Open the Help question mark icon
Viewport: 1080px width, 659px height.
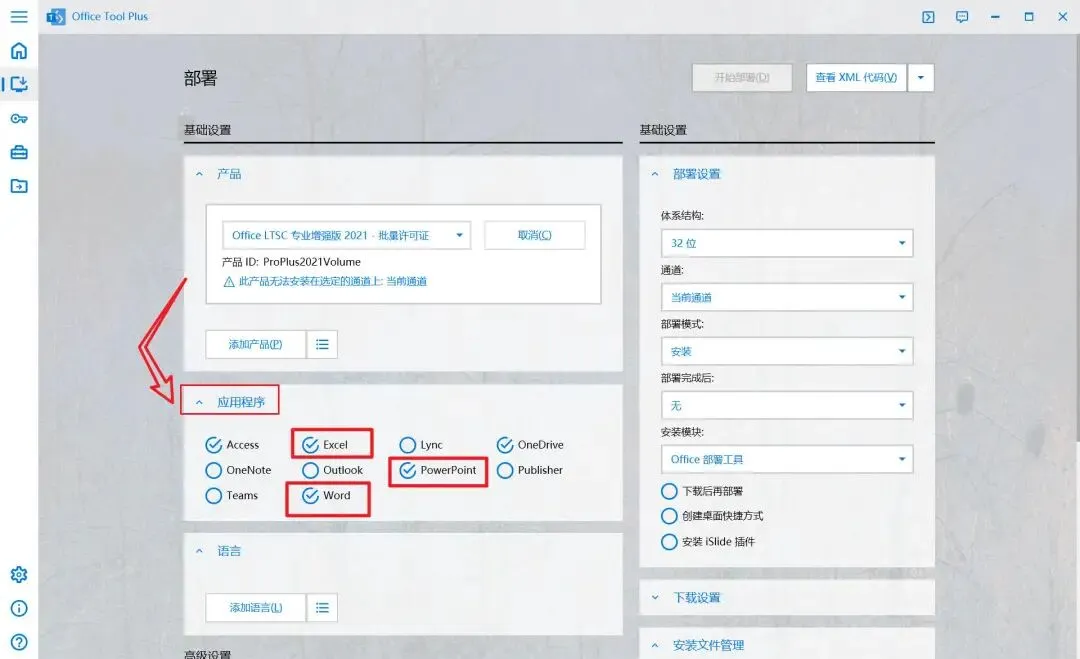tap(19, 642)
